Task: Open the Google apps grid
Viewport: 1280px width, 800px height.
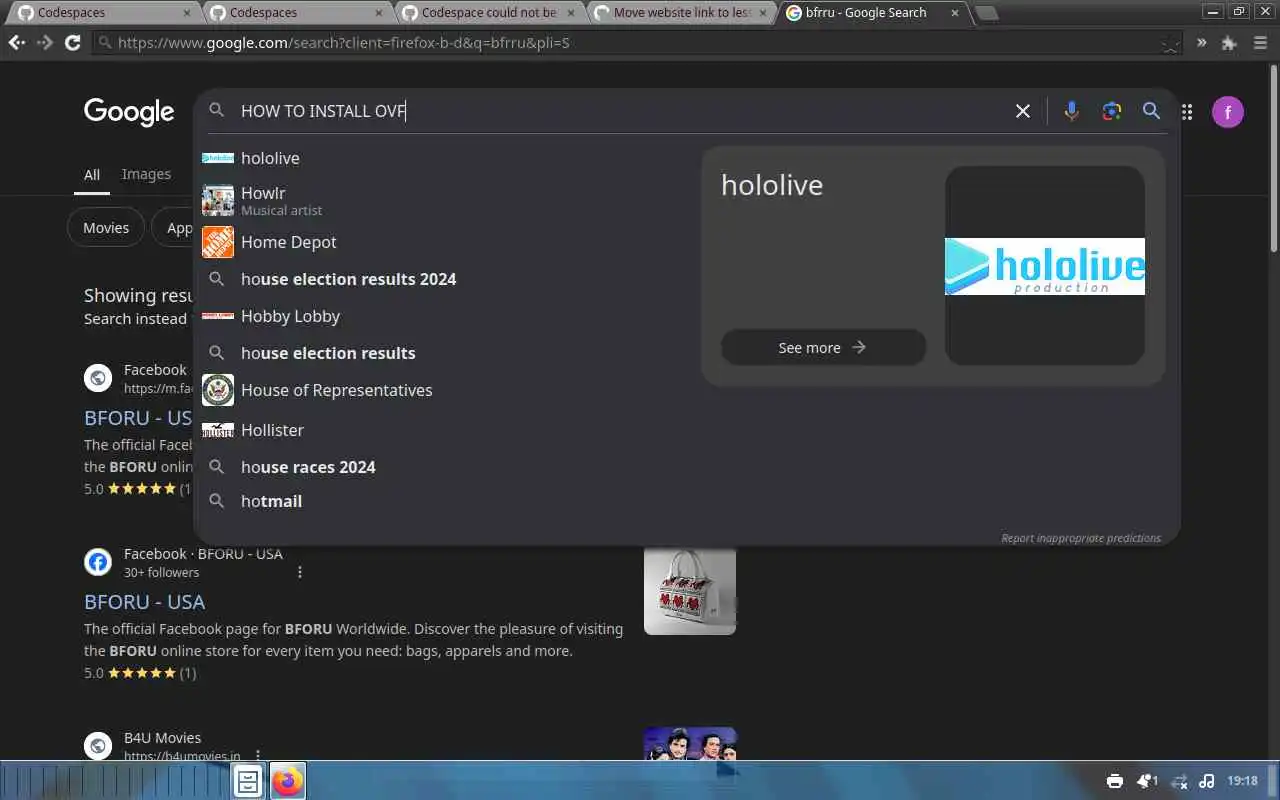Action: 1187,112
